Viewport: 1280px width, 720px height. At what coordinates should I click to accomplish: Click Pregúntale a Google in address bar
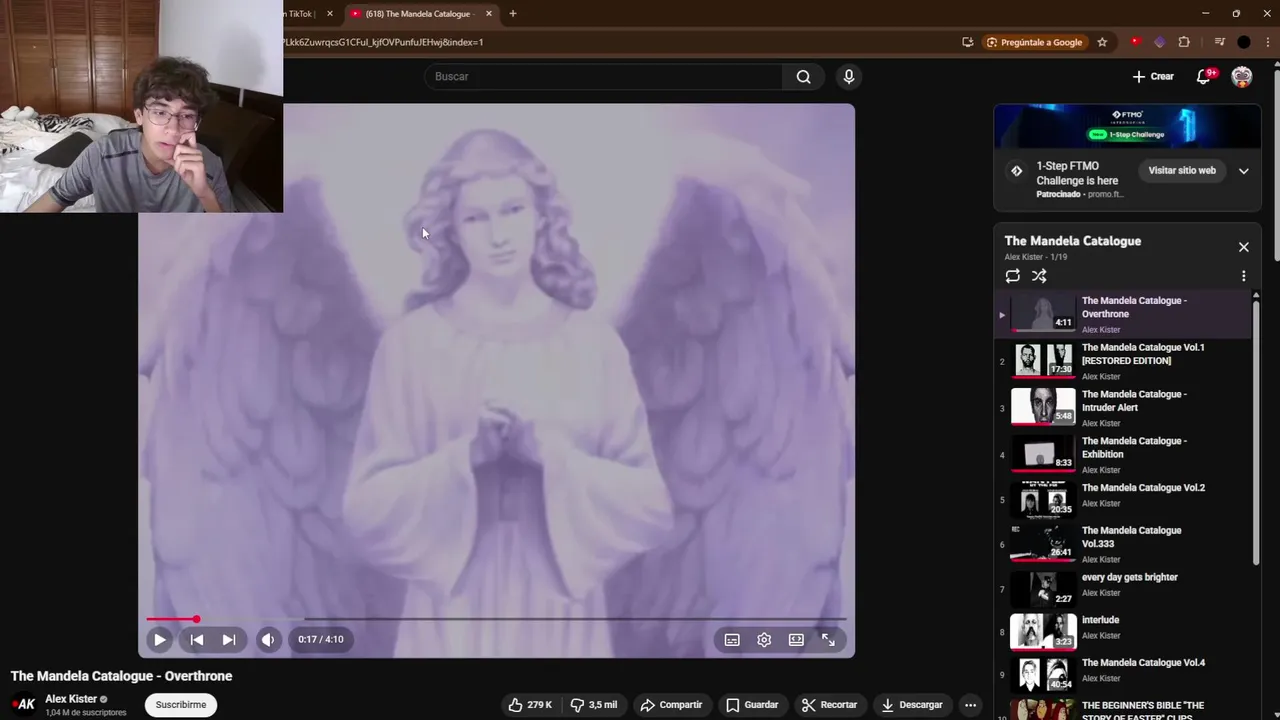coord(1034,42)
